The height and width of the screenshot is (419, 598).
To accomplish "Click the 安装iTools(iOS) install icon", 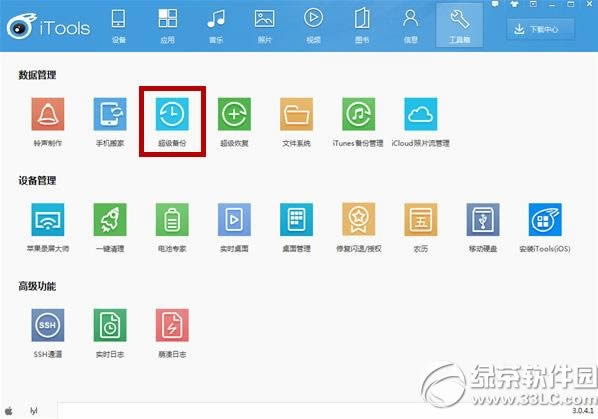I will (x=545, y=220).
